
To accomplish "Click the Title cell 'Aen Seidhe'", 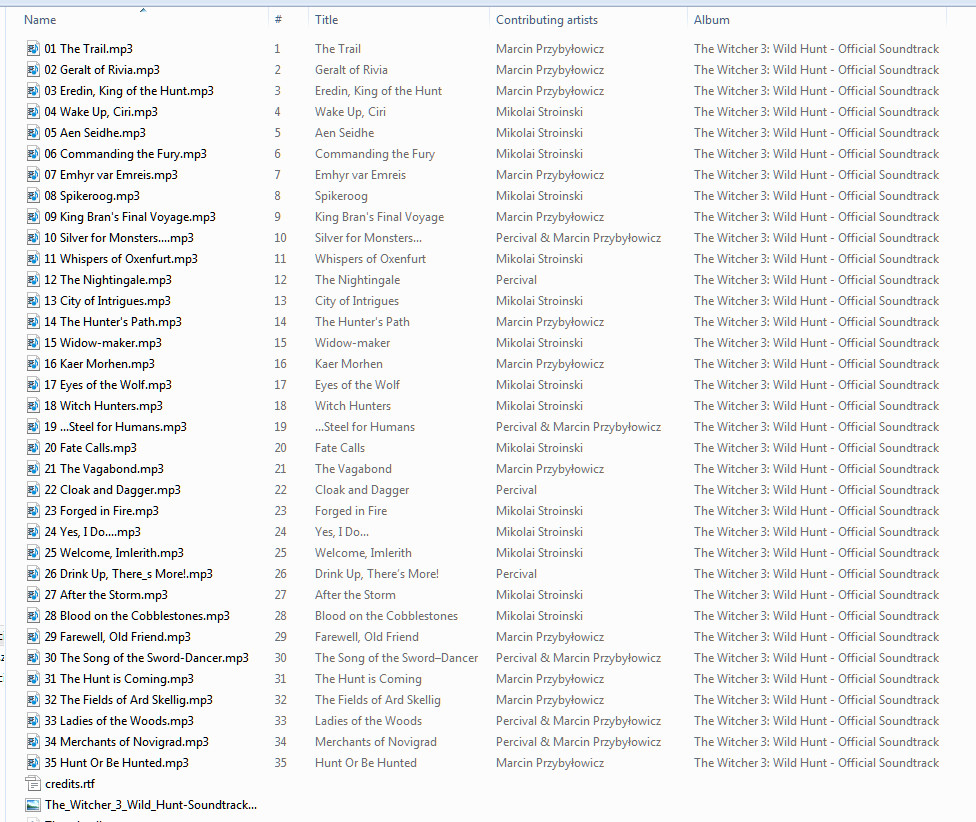I will [x=344, y=133].
